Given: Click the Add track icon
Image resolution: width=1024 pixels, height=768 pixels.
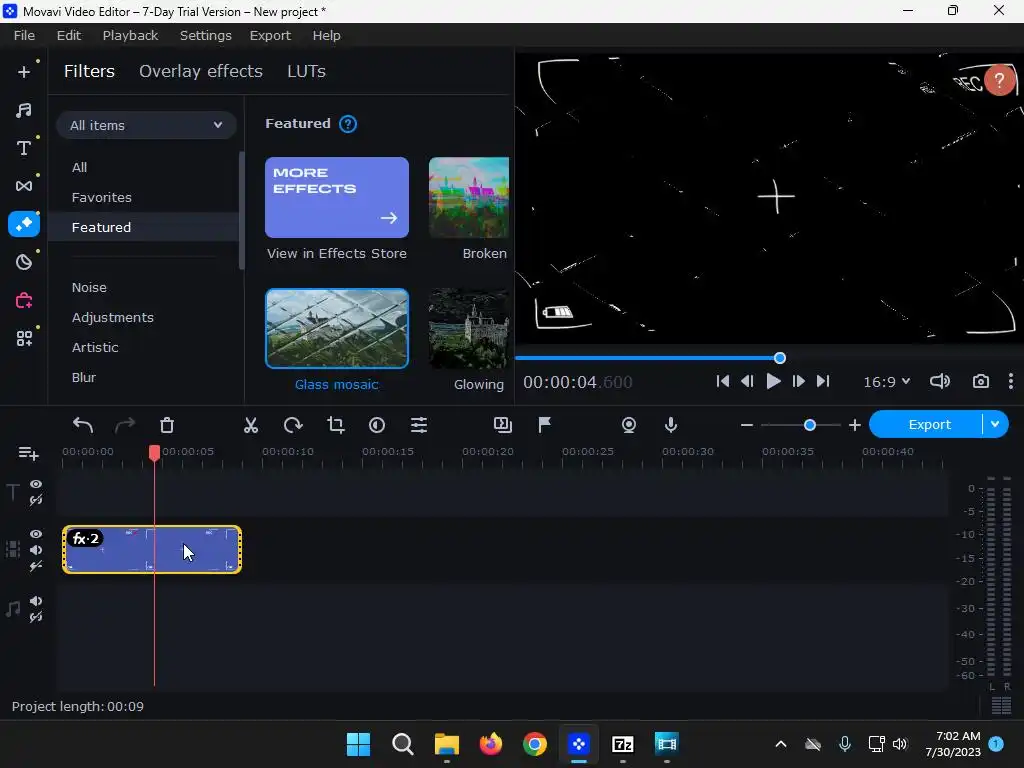Looking at the screenshot, I should tap(28, 453).
